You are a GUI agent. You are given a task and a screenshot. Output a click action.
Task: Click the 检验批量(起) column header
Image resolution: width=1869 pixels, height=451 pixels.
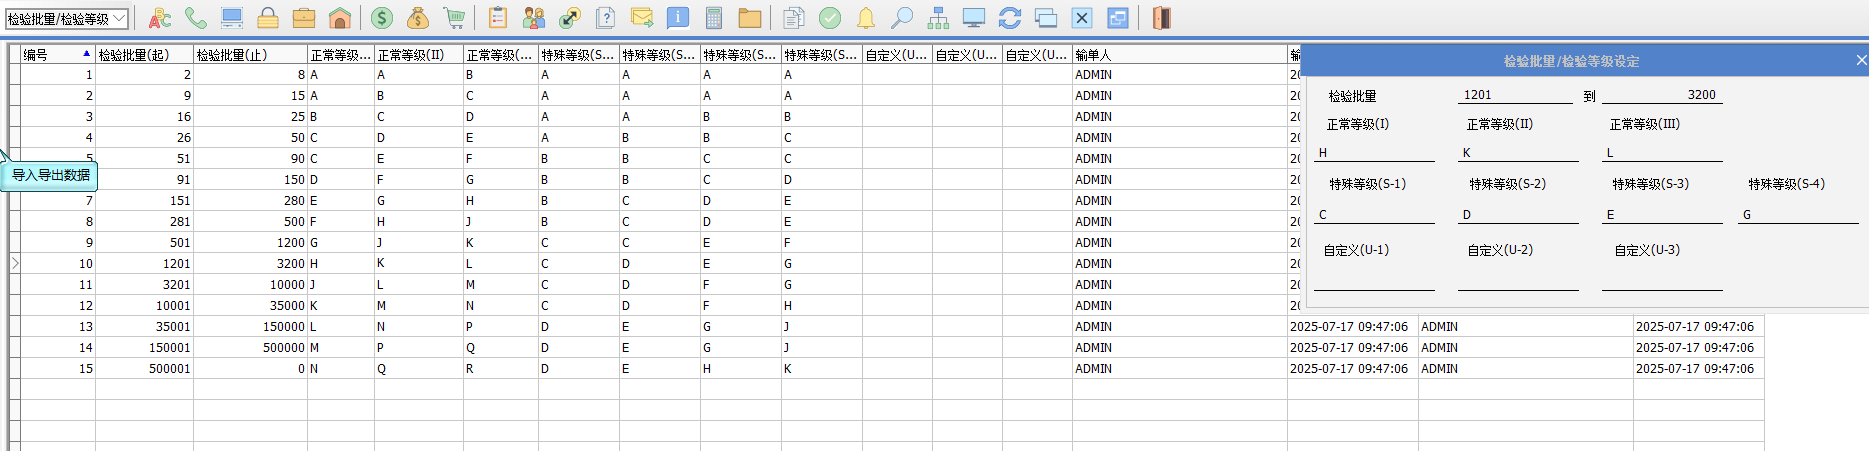click(143, 55)
